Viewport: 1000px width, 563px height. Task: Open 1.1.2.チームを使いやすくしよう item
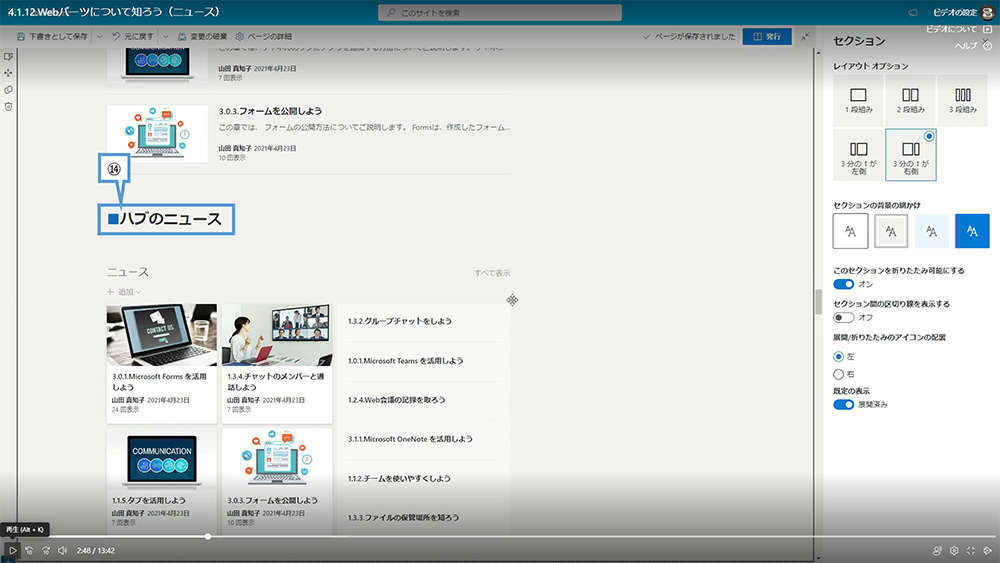coord(399,479)
